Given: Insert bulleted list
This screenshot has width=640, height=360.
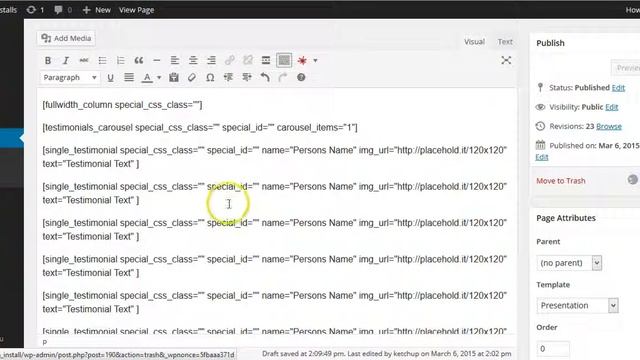Looking at the screenshot, I should [102, 60].
